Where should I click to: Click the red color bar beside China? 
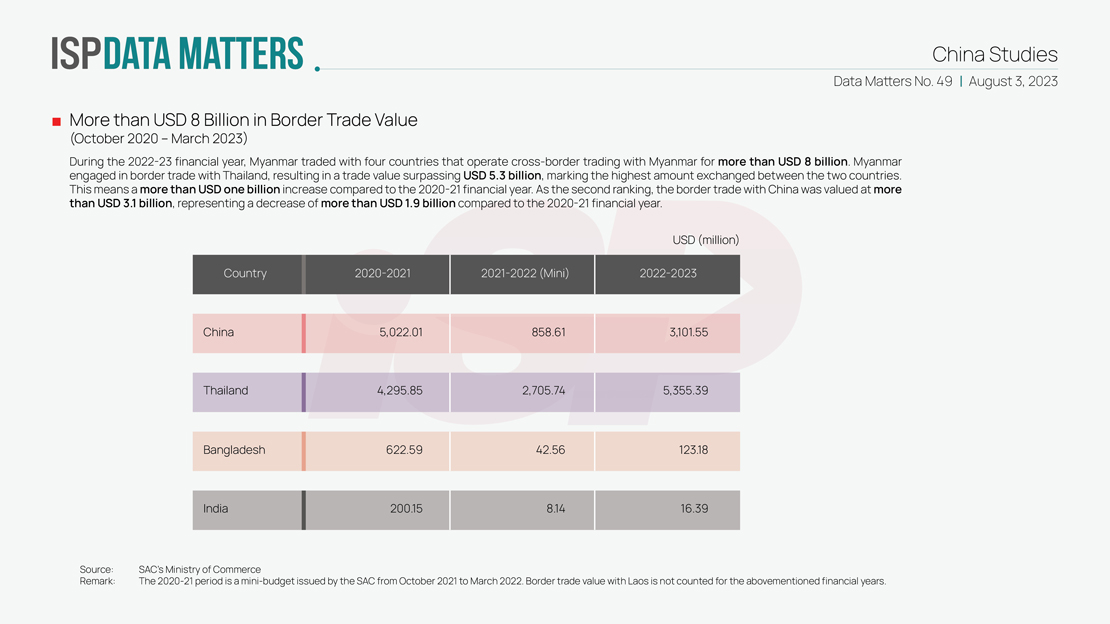coord(303,333)
